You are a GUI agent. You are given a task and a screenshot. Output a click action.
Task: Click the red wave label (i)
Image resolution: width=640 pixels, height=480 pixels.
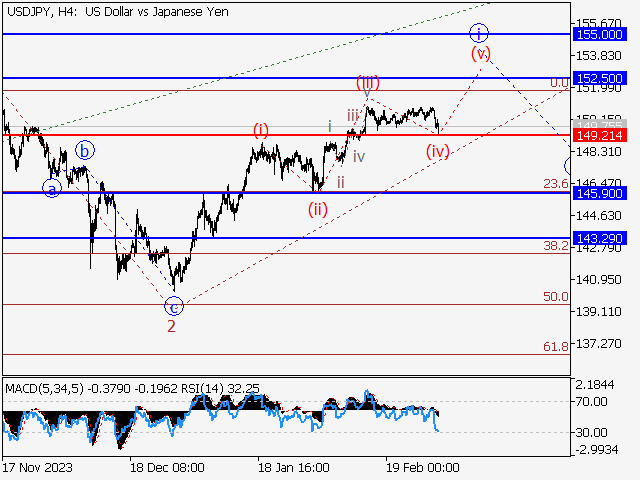[x=261, y=130]
